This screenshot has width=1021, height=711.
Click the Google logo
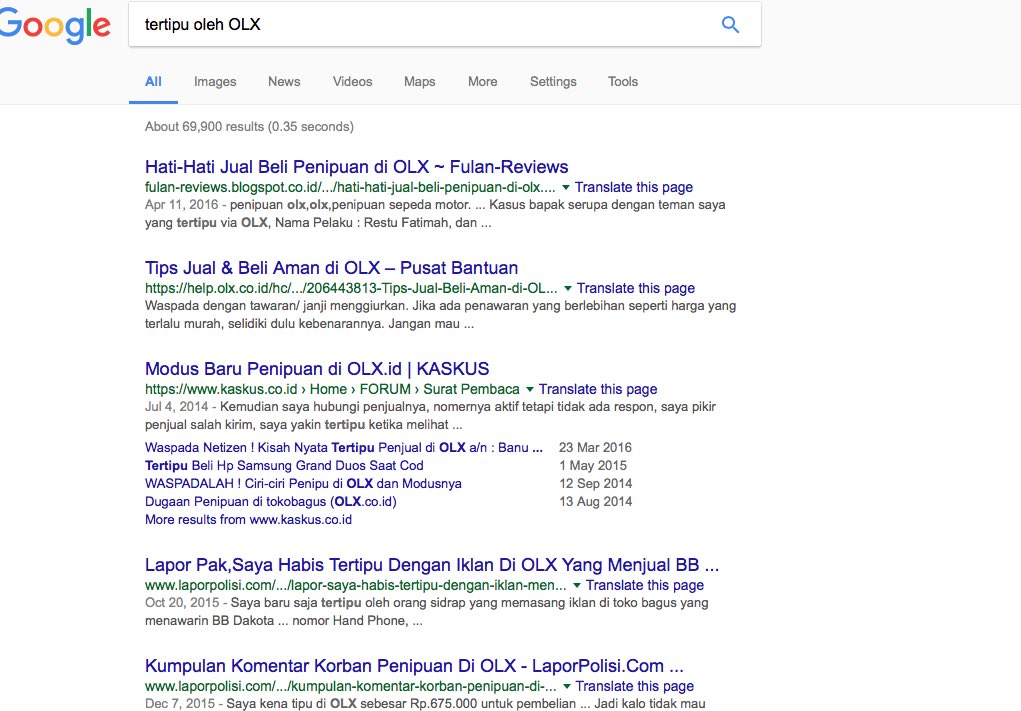coord(55,26)
